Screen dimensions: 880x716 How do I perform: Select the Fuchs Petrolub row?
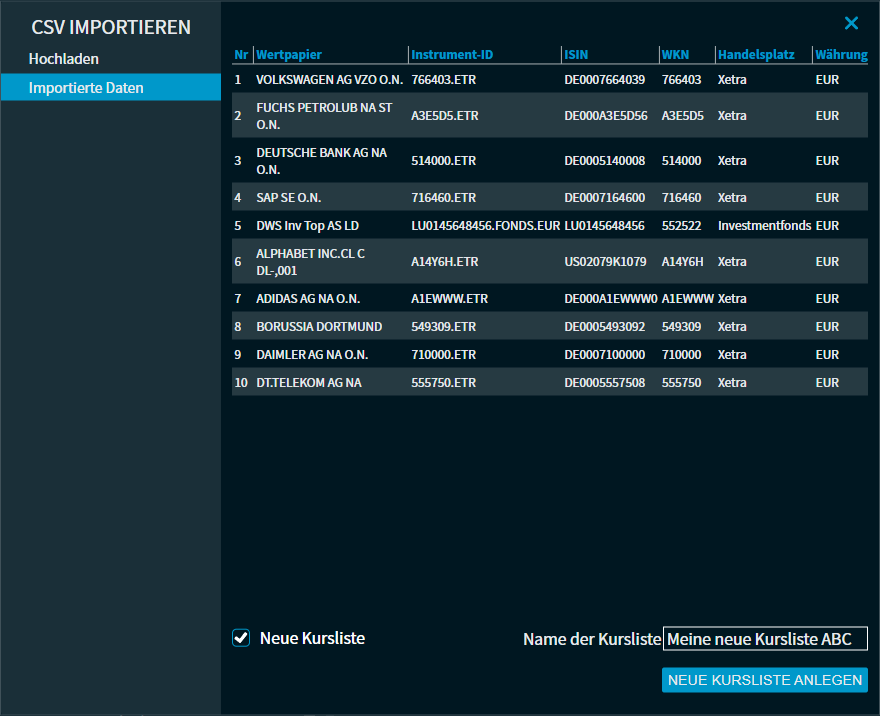[549, 116]
